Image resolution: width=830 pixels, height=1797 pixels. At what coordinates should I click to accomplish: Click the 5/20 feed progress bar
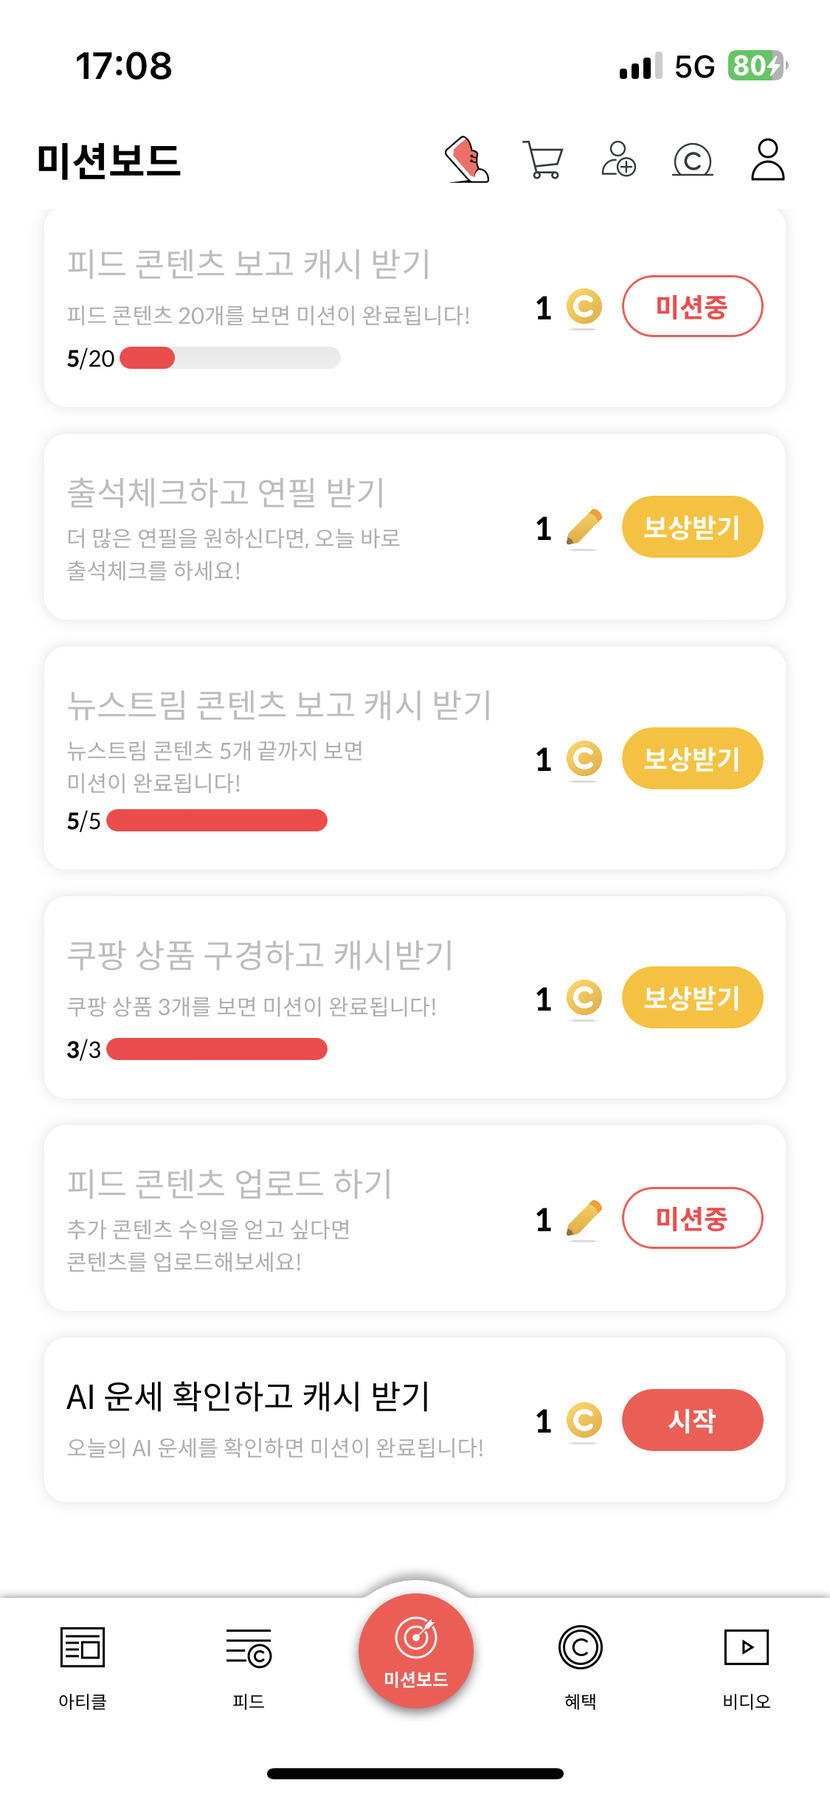[230, 358]
